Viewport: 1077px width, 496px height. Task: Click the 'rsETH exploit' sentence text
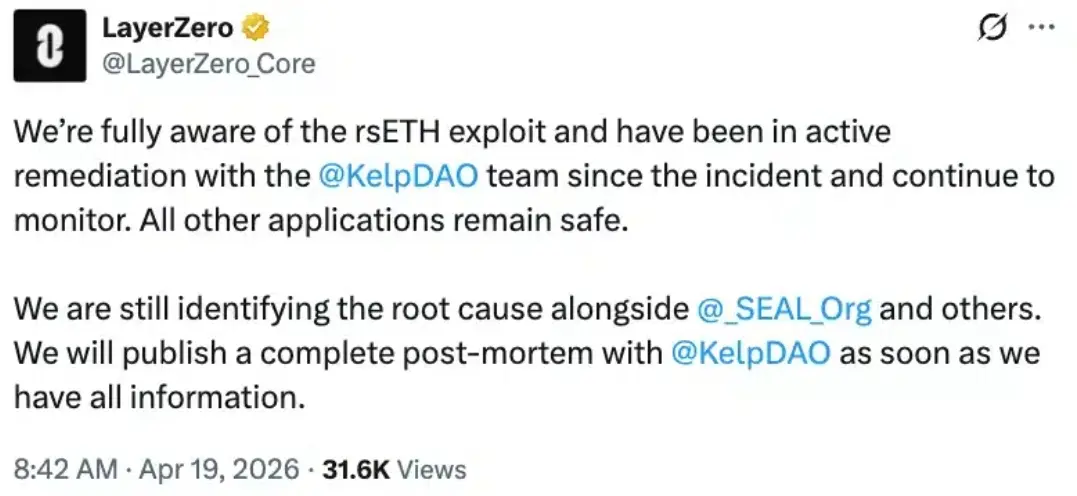pyautogui.click(x=452, y=133)
